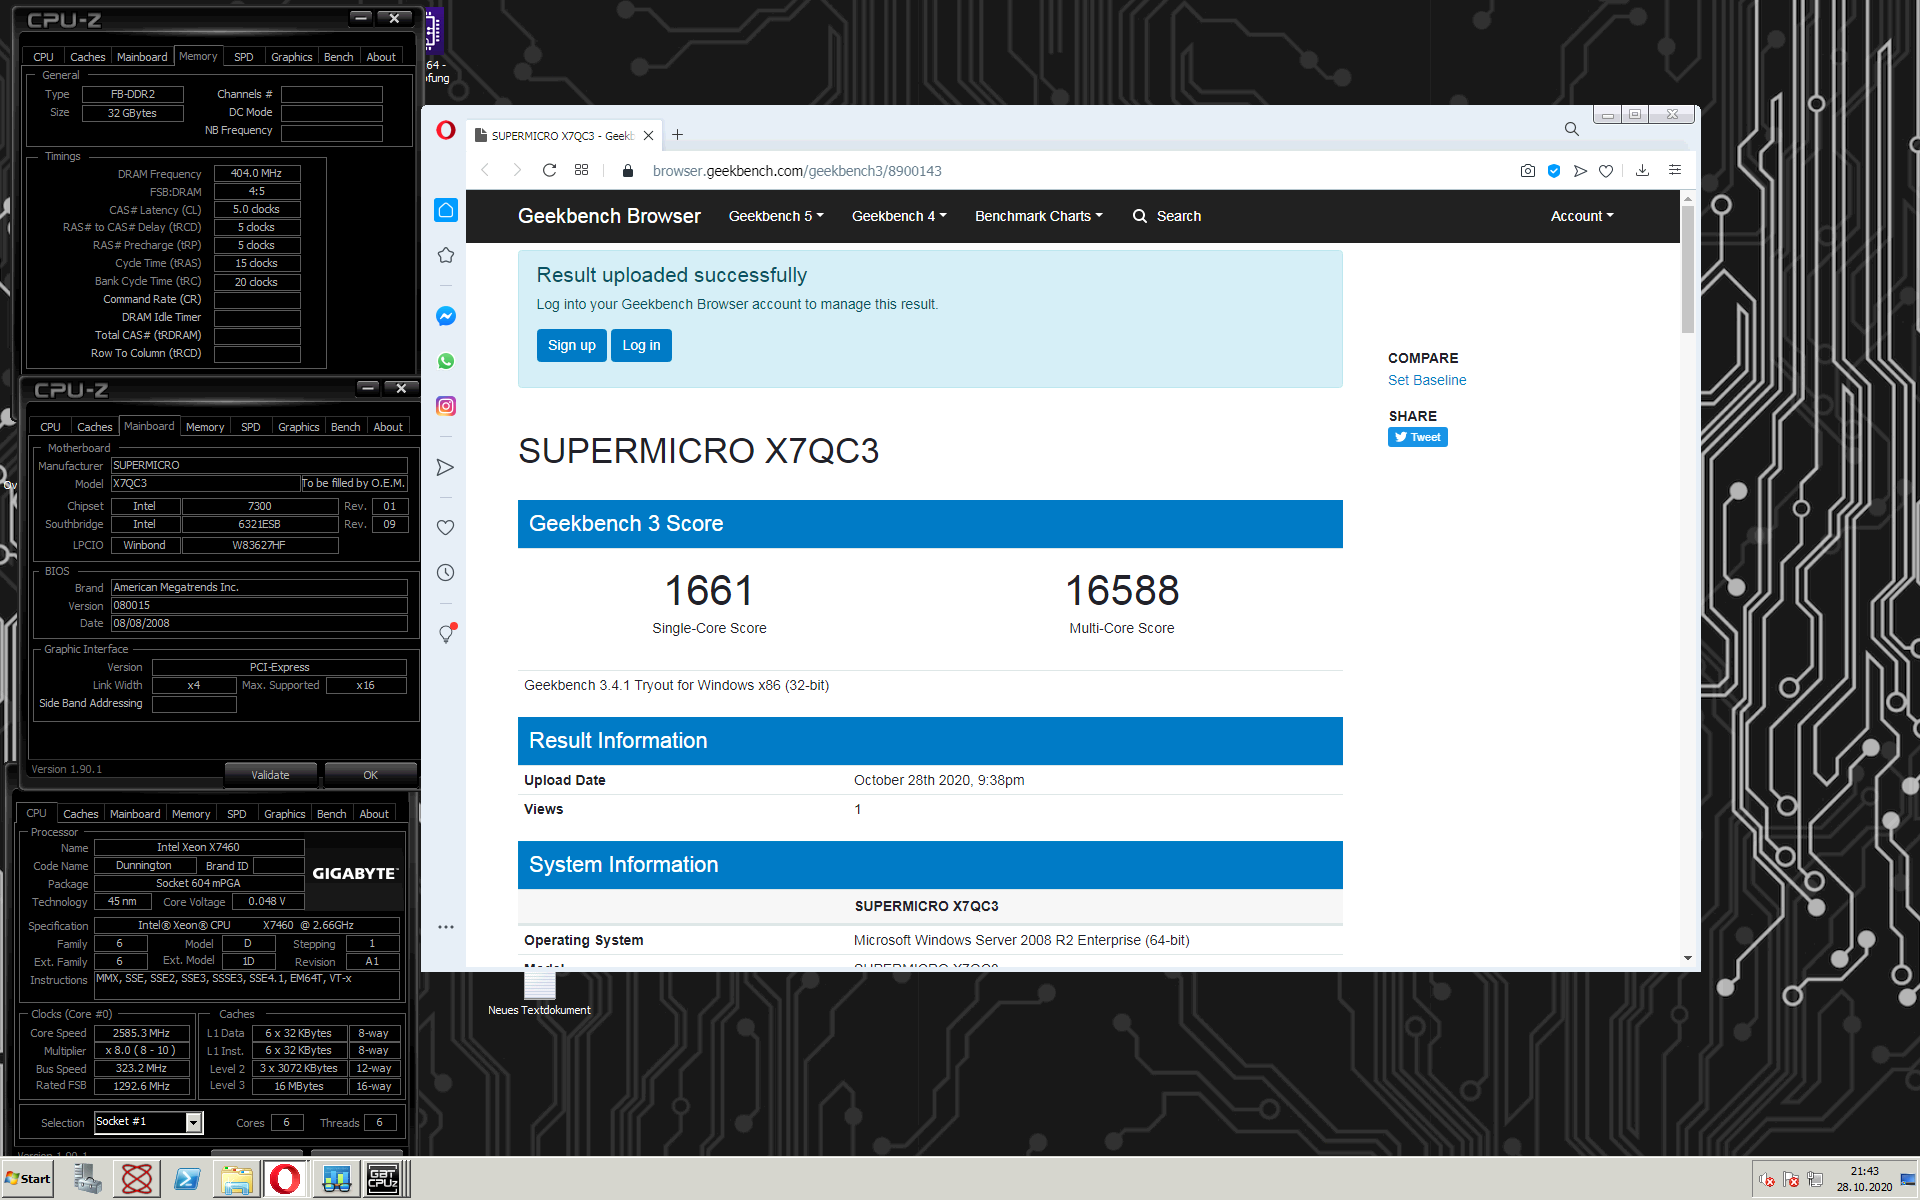The height and width of the screenshot is (1200, 1920).
Task: Click the lightbulb tips icon in sidebar
Action: pos(446,634)
